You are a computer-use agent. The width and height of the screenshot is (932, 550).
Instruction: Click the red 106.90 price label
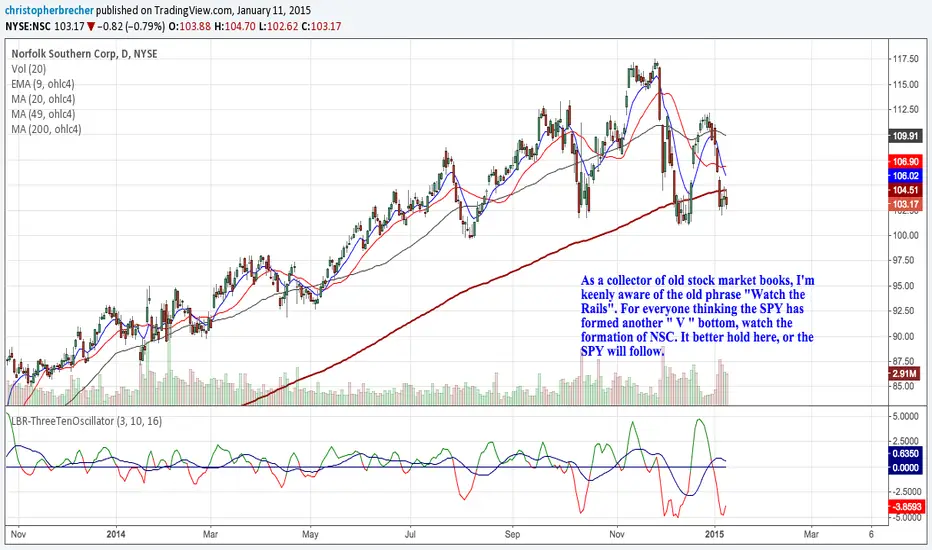click(905, 162)
